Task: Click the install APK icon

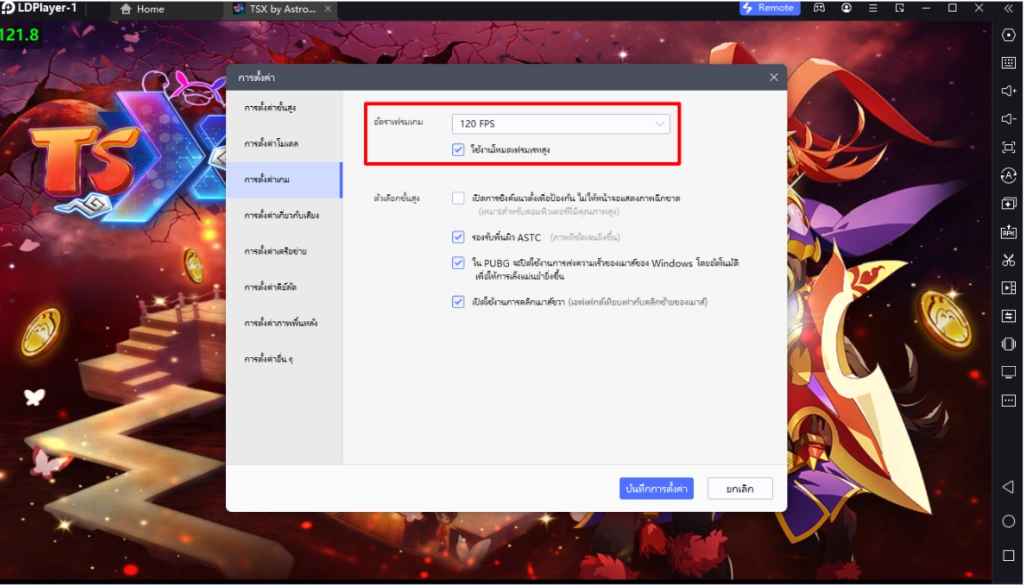Action: click(1008, 232)
